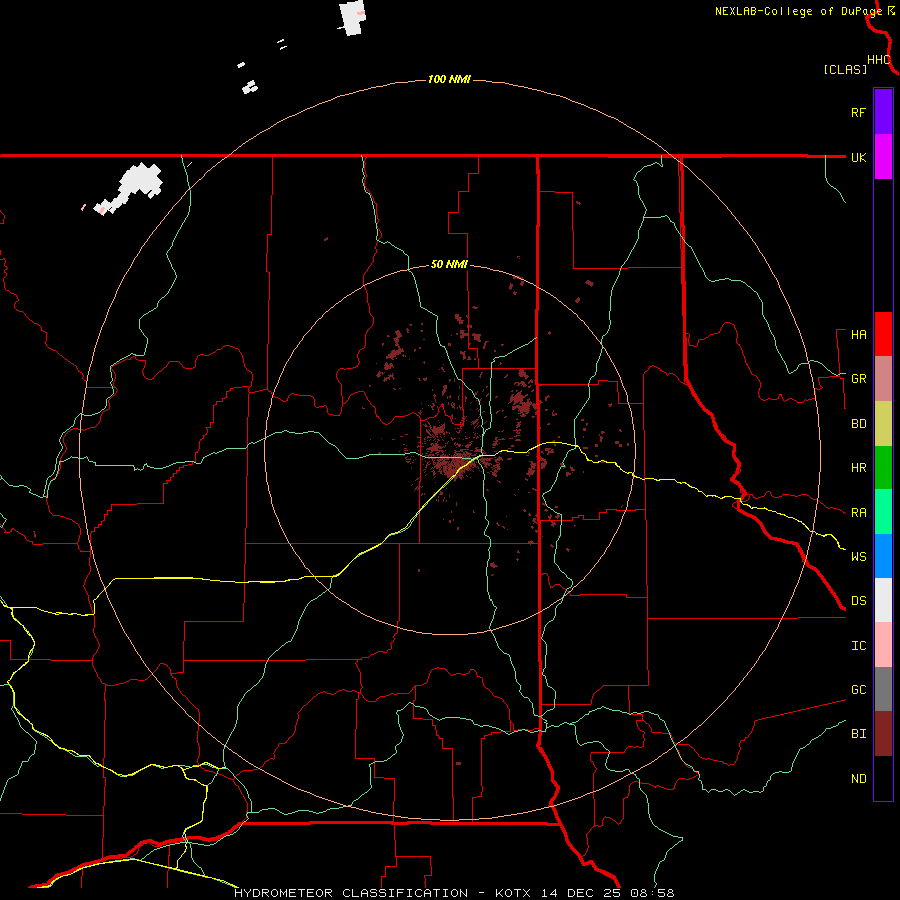Click the HA legend label
The width and height of the screenshot is (900, 900).
tap(858, 335)
